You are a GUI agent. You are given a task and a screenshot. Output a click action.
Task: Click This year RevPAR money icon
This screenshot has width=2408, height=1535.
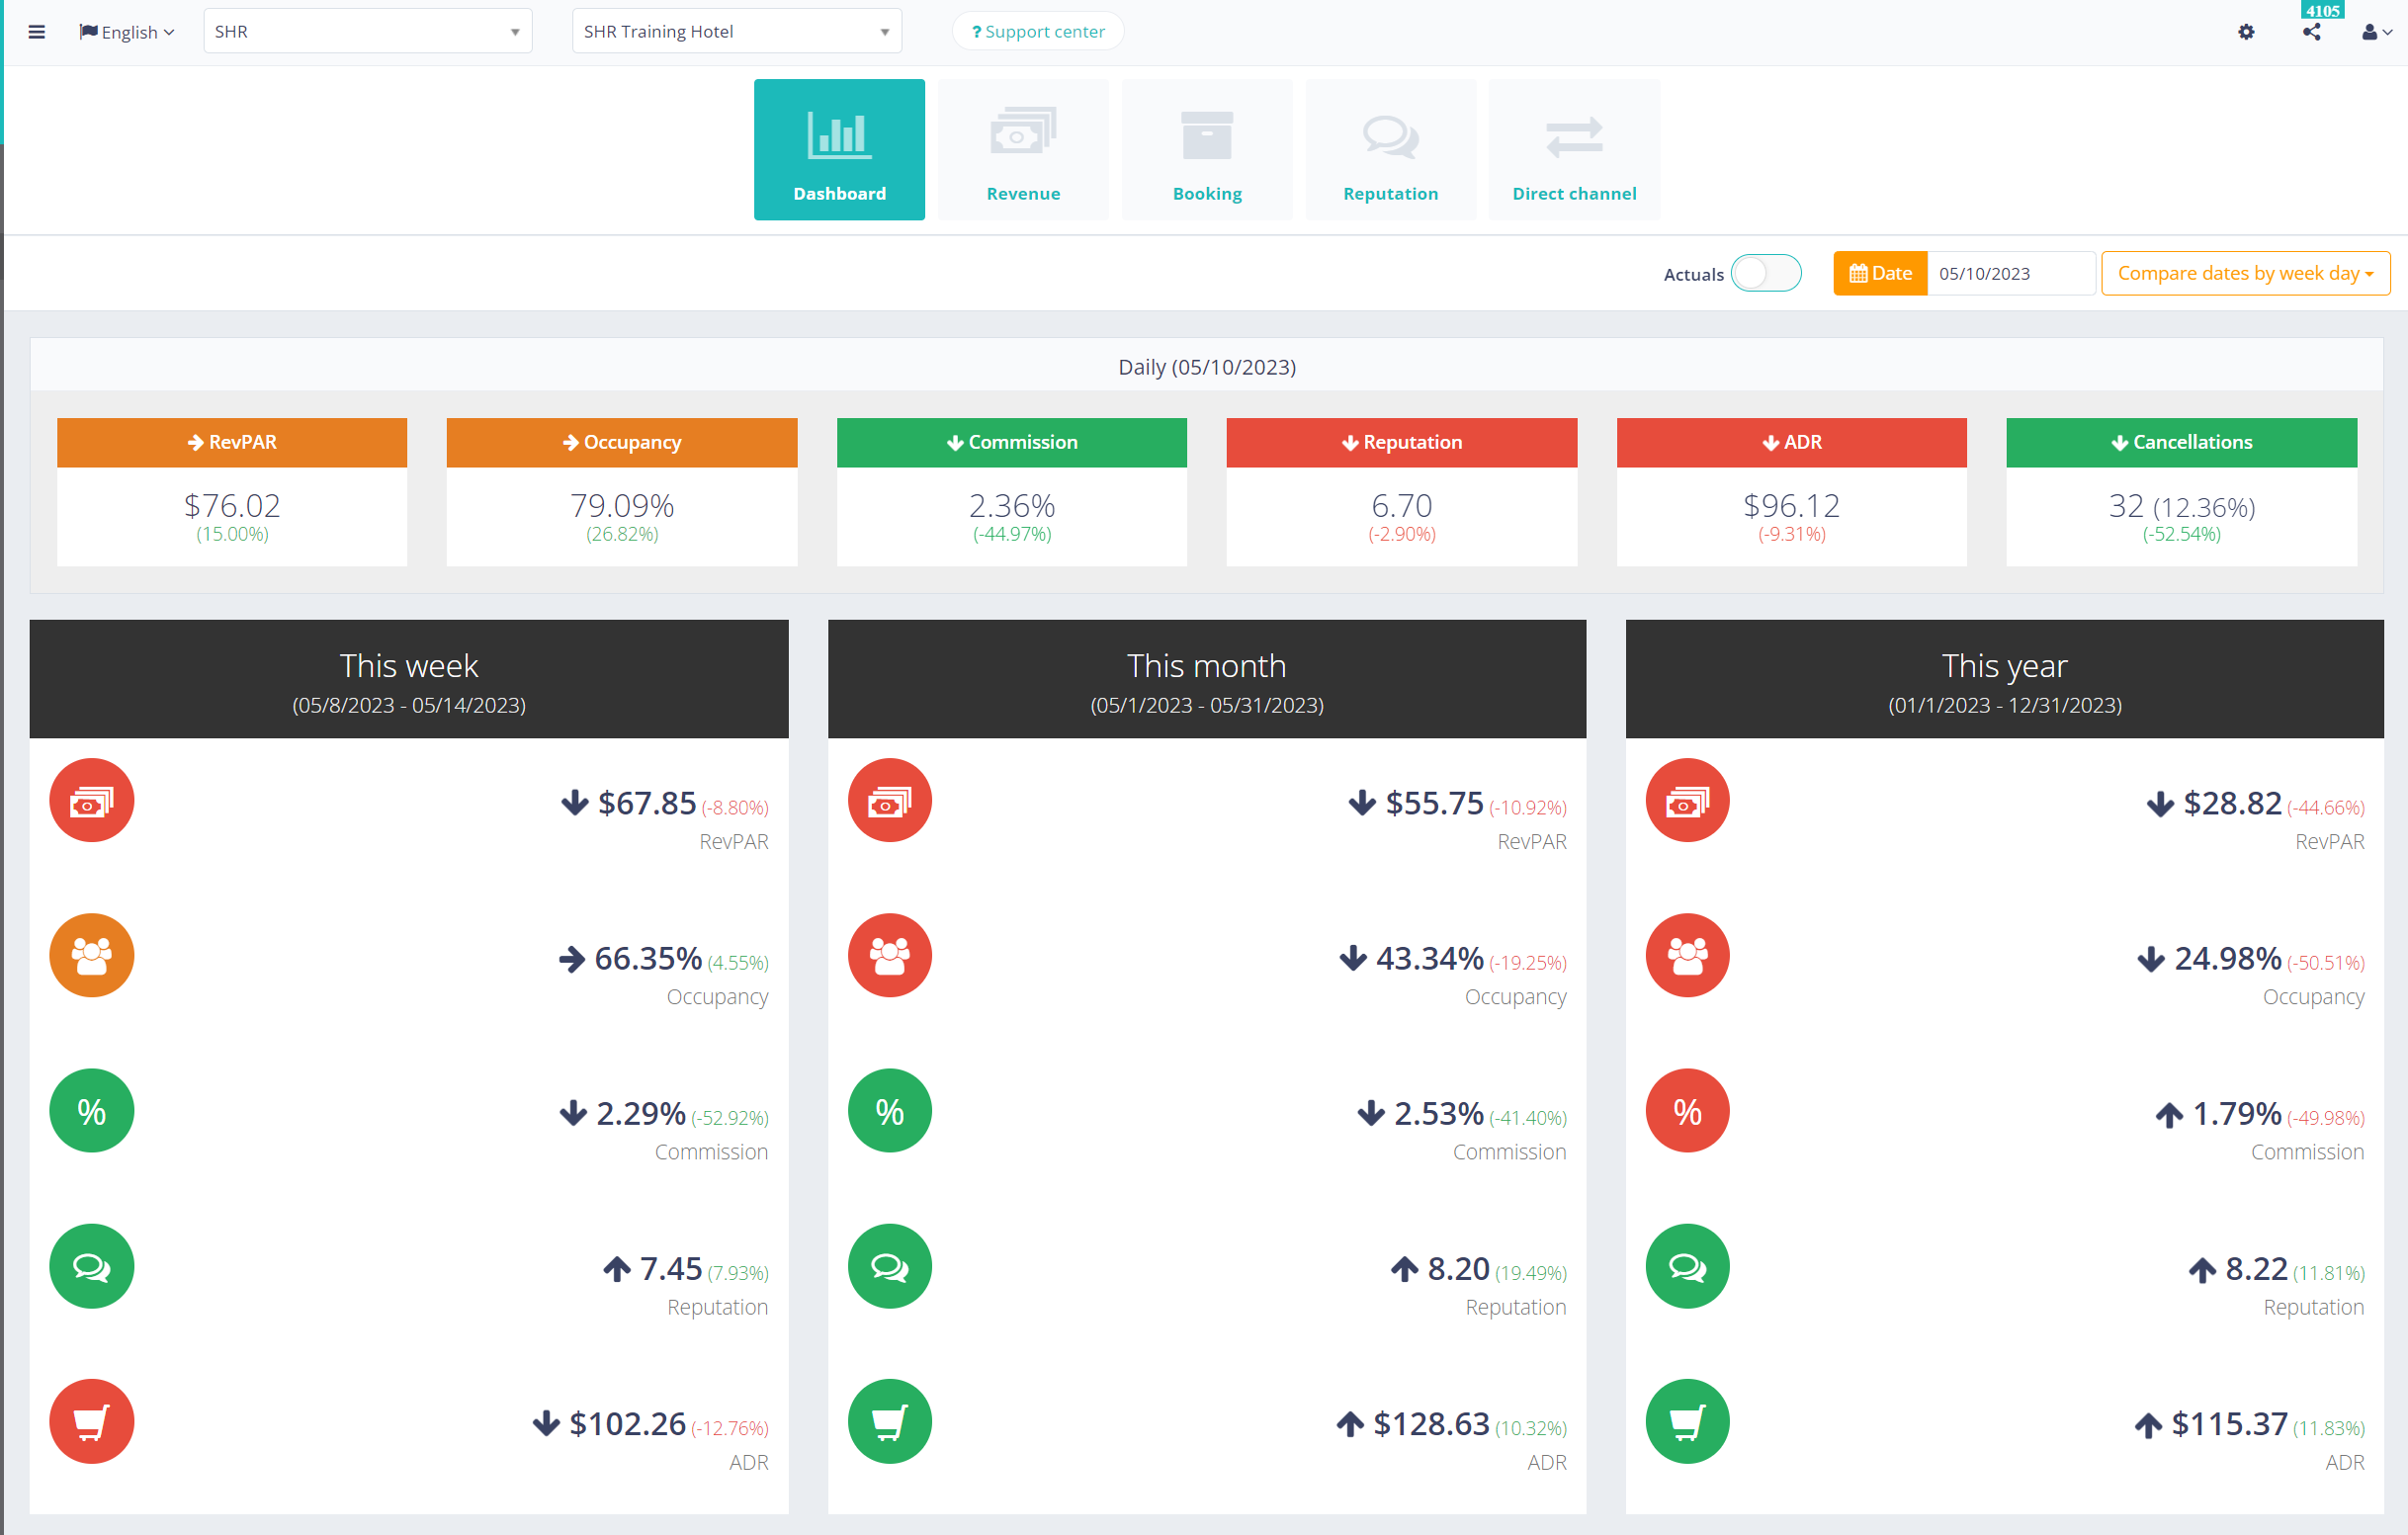(x=1687, y=800)
